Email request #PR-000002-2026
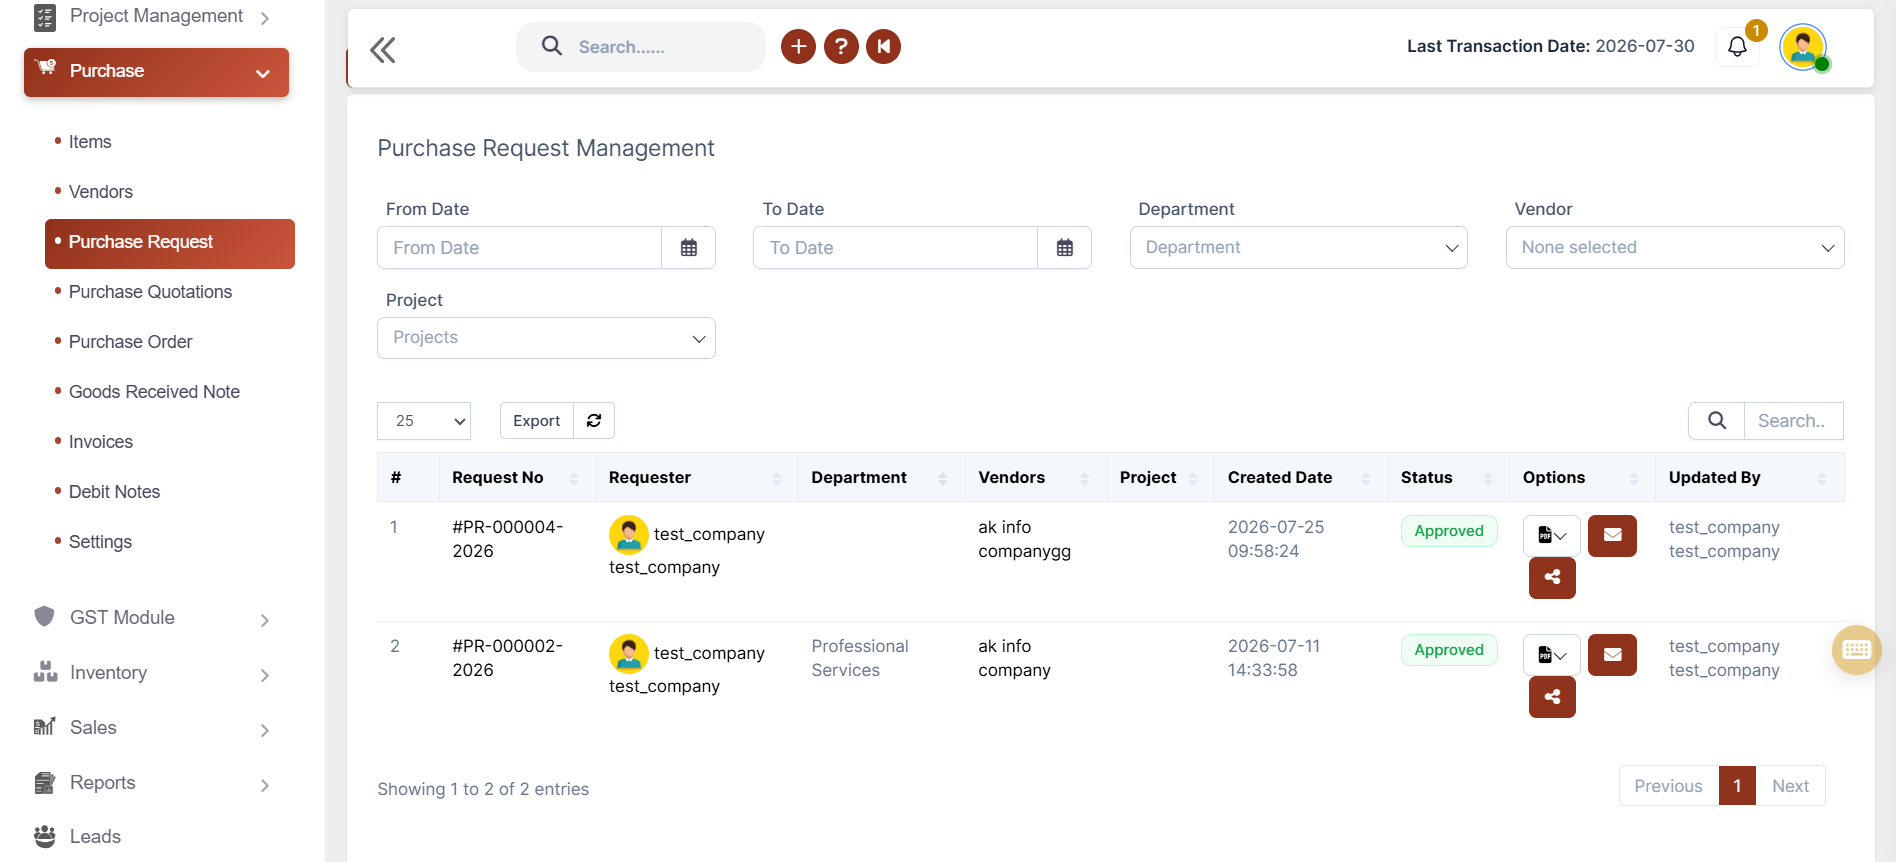 coord(1612,655)
